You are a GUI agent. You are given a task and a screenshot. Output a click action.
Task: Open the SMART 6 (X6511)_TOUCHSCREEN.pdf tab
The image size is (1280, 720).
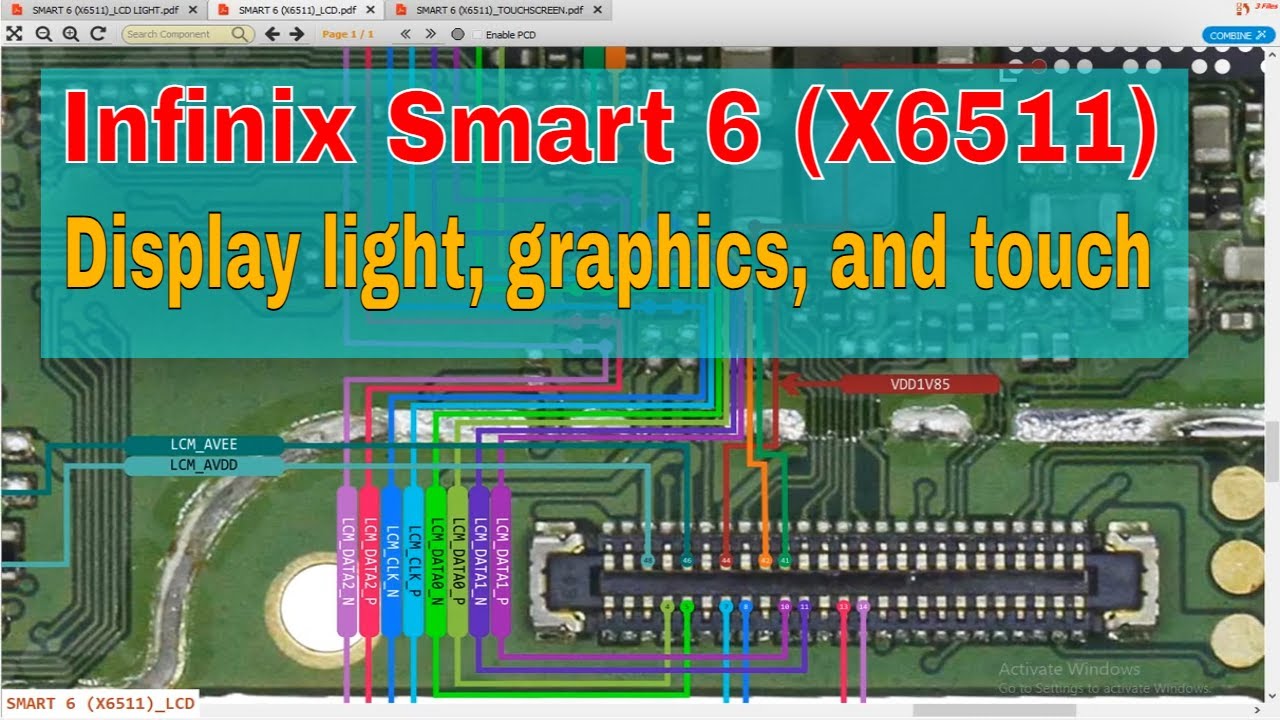[498, 10]
